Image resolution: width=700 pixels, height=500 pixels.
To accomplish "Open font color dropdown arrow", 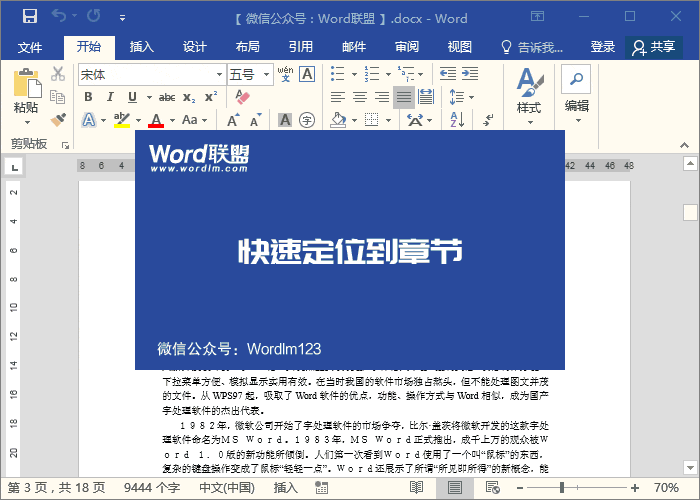I will click(x=172, y=121).
